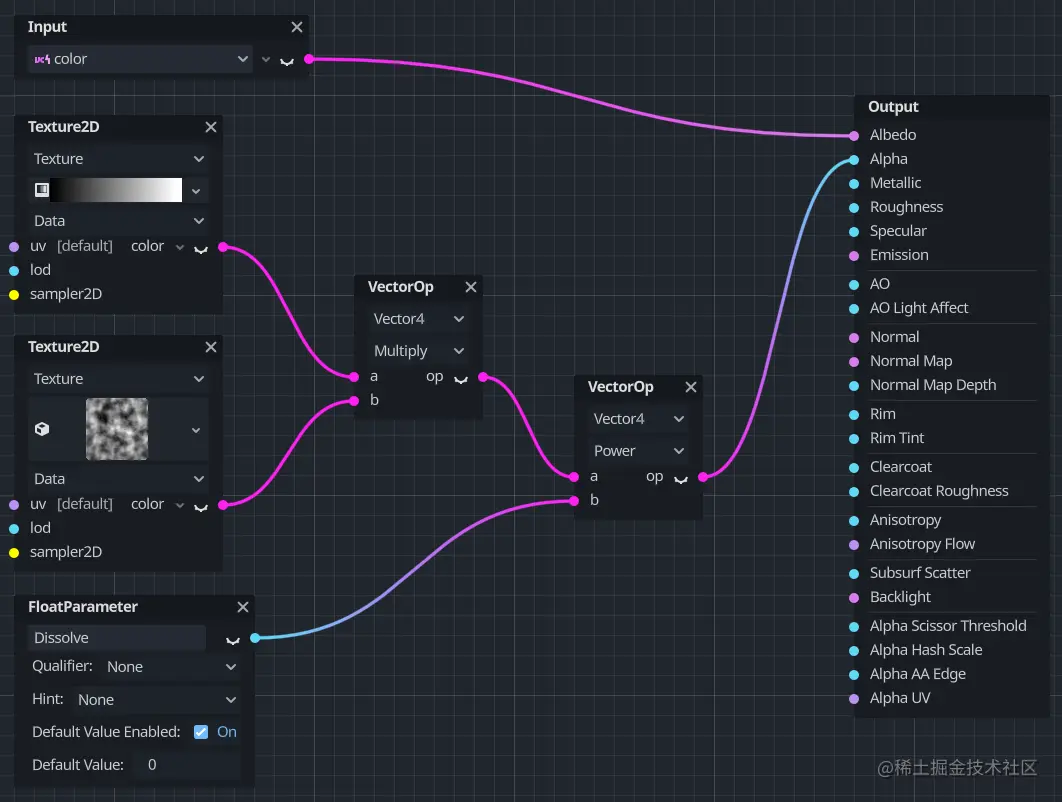Close the FloatParameter node
Screen dimensions: 1062x802
242,607
